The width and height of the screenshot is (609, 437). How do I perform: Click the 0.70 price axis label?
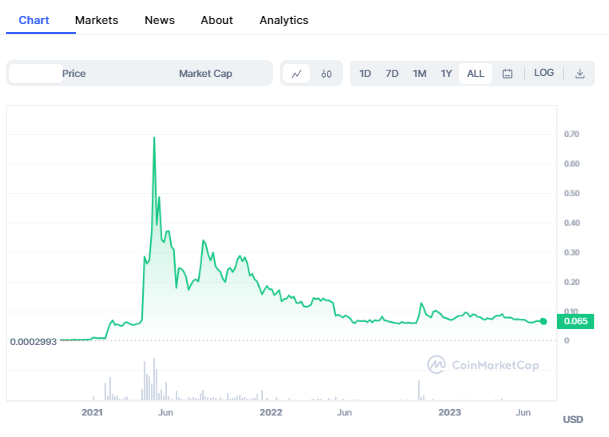[x=571, y=134]
